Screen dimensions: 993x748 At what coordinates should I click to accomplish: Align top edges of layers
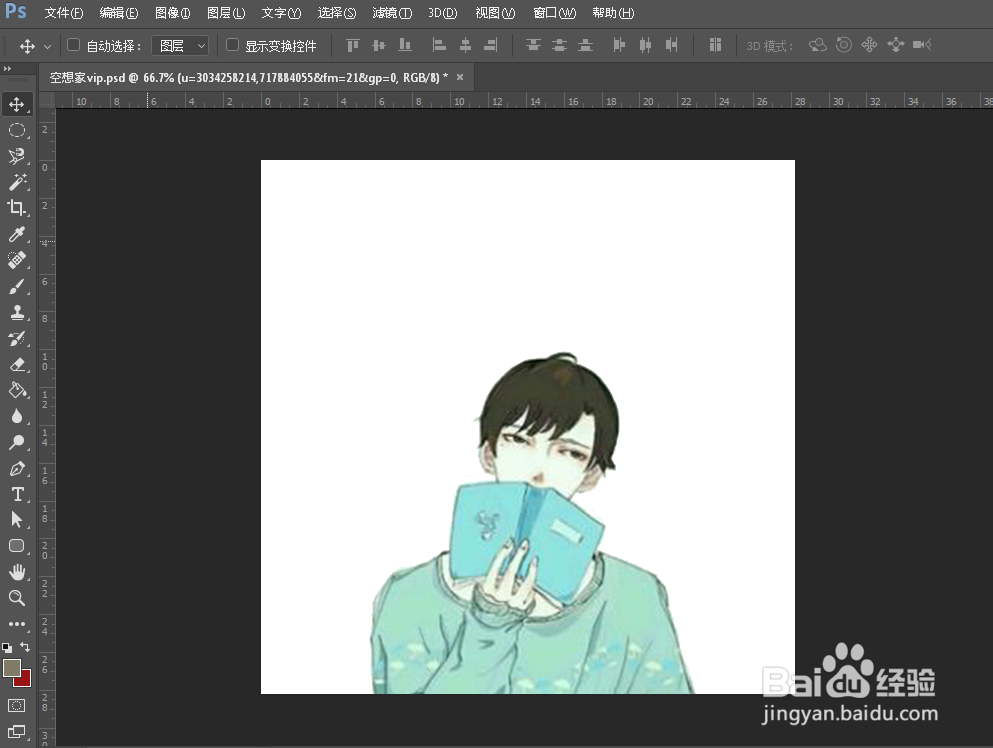tap(353, 45)
